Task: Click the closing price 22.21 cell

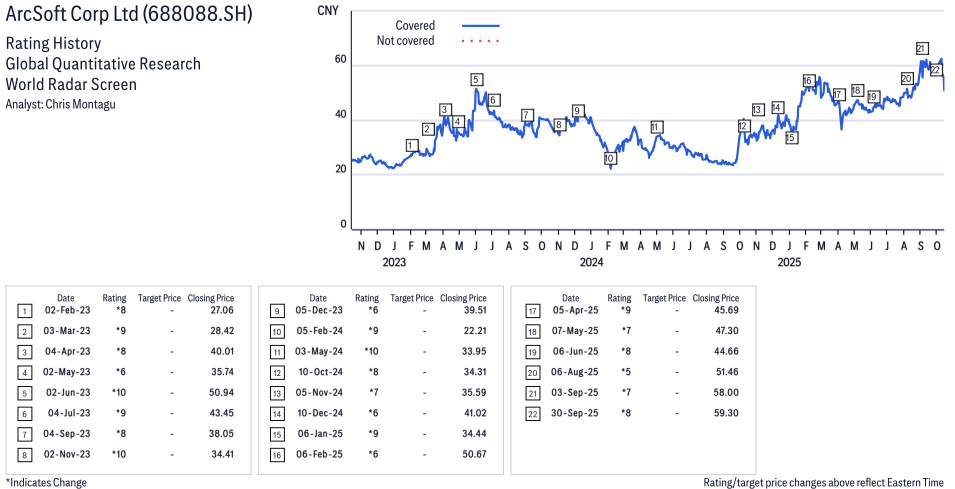Action: pos(466,331)
